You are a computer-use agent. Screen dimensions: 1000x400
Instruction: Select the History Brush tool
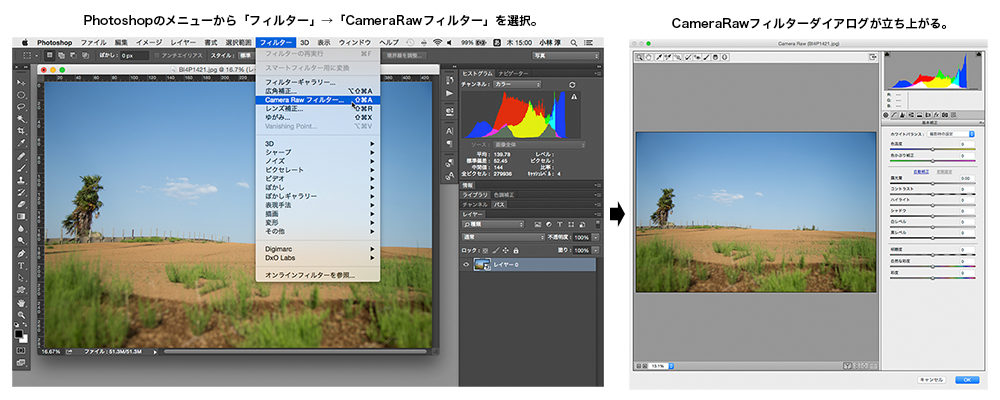click(20, 191)
